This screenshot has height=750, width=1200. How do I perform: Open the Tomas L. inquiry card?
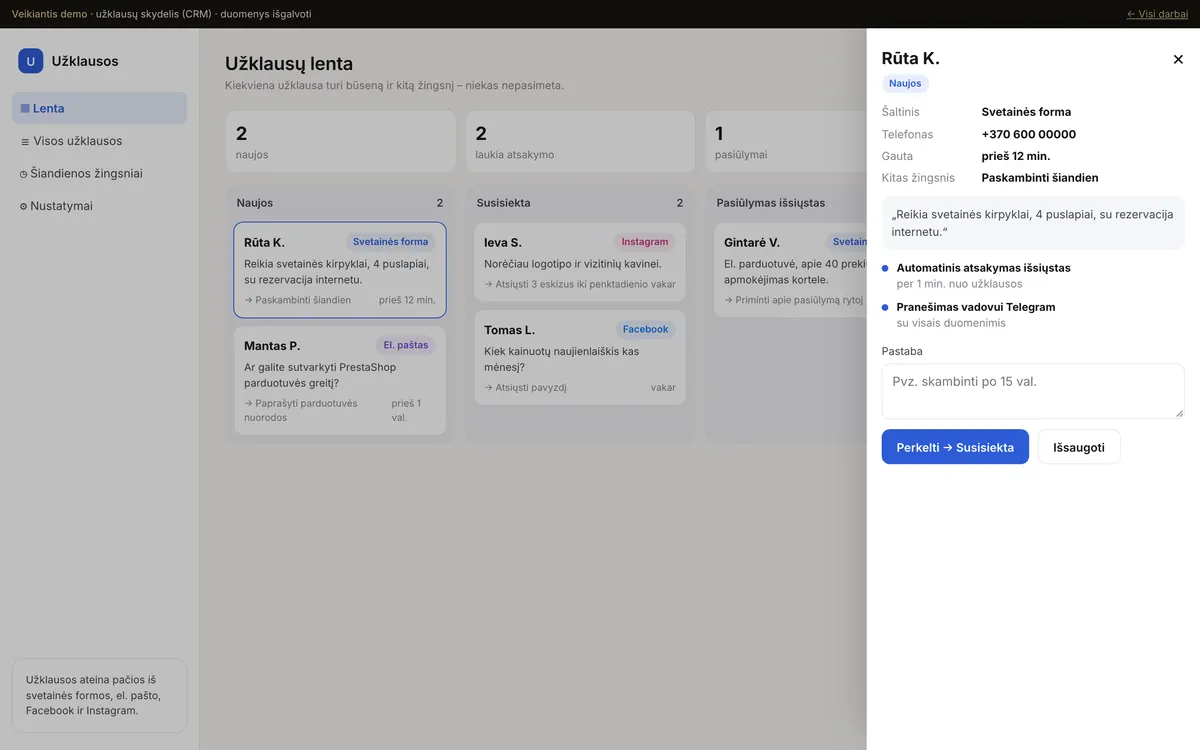coord(580,357)
